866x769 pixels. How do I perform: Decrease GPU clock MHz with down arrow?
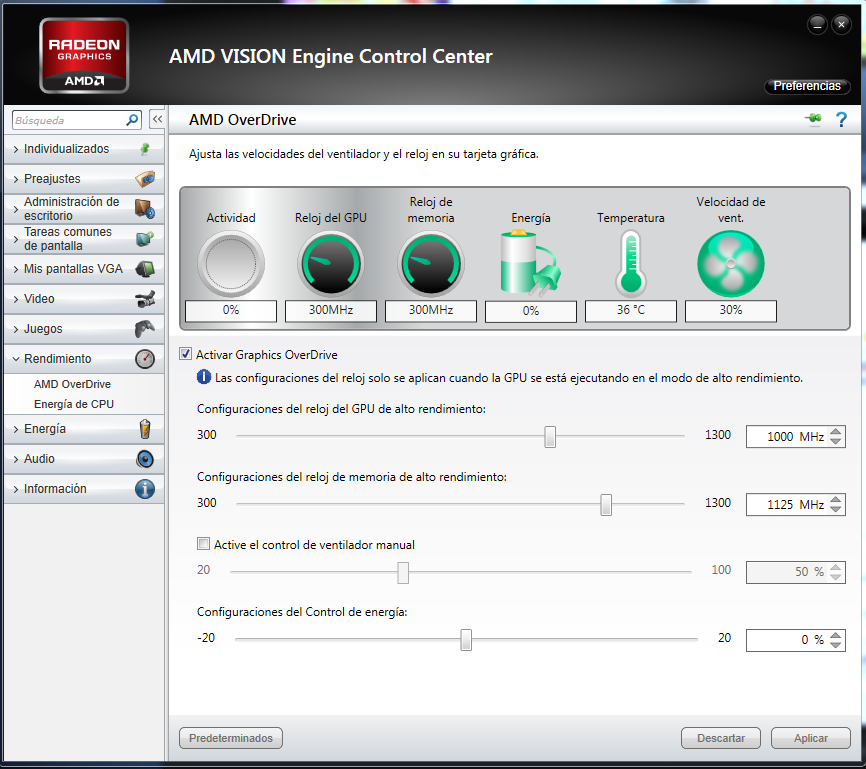836,441
